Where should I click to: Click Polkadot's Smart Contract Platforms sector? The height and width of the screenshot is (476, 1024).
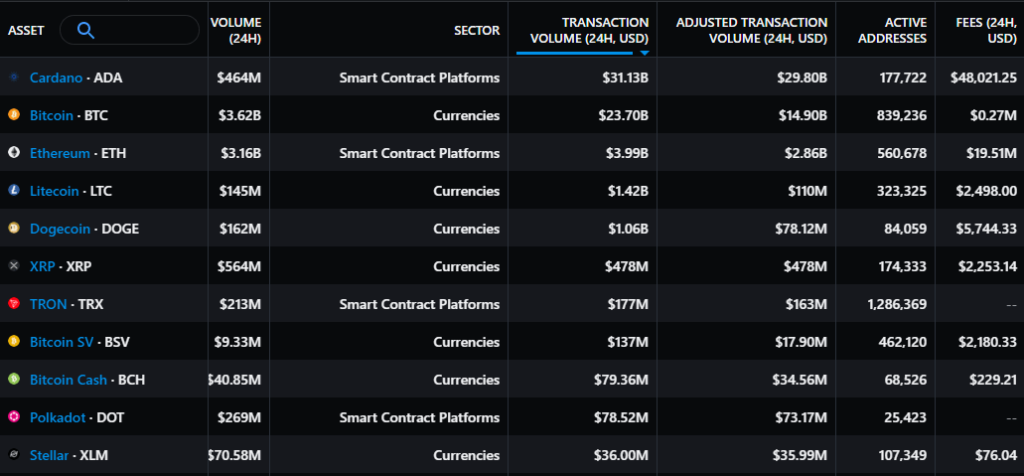click(419, 418)
